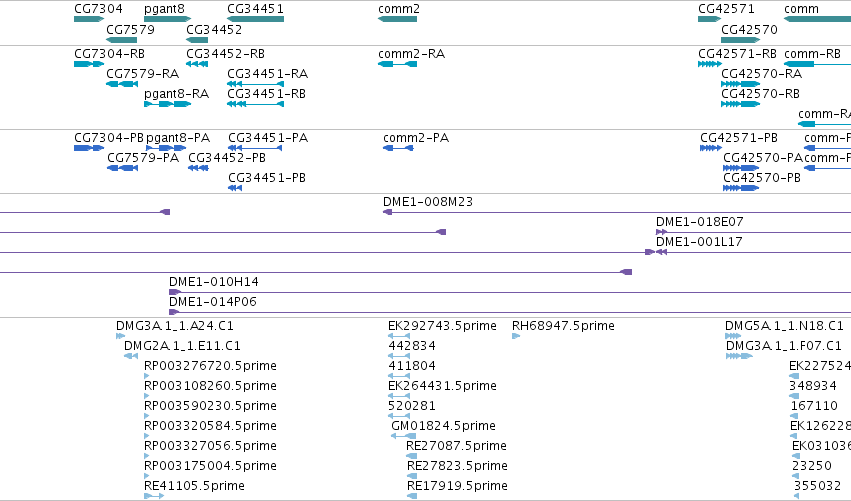Click EST RP003175004.5prime
851x501 pixels.
(x=147, y=476)
